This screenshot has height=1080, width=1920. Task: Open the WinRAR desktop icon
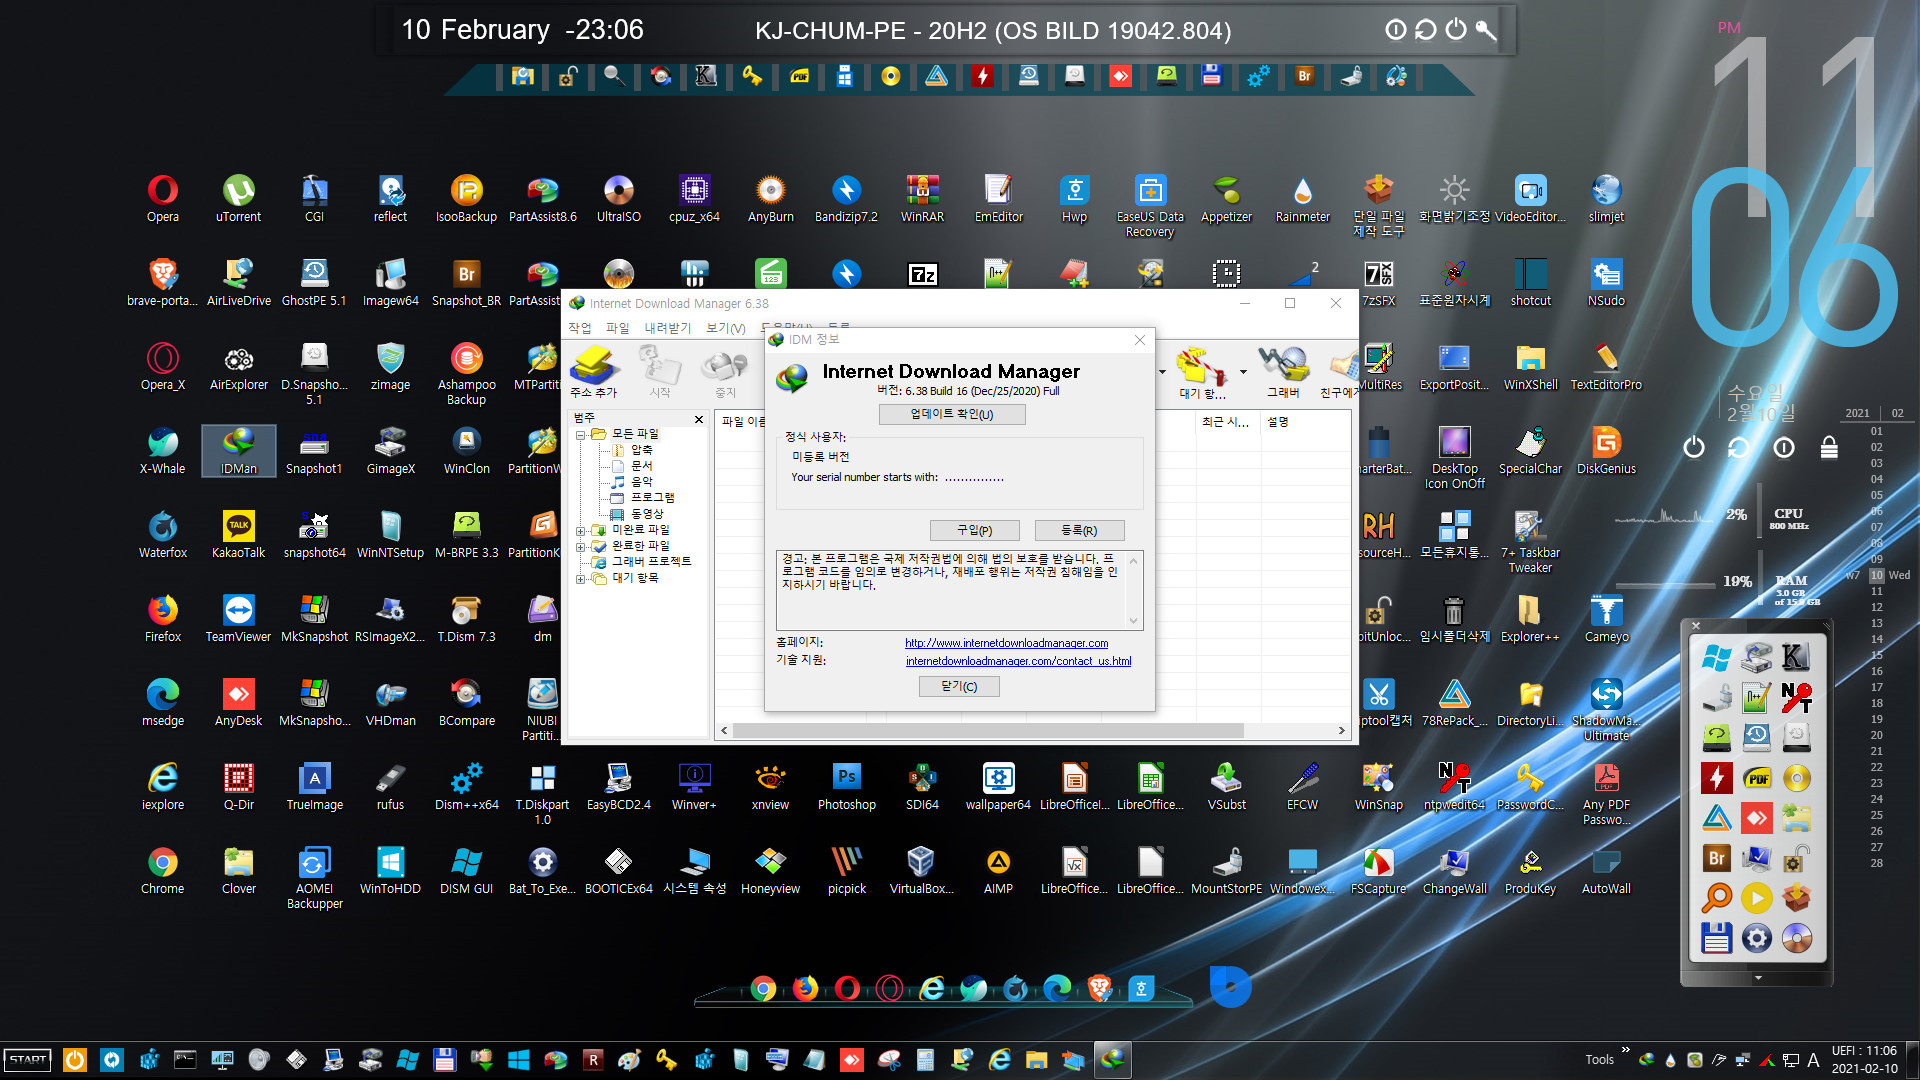pyautogui.click(x=922, y=198)
